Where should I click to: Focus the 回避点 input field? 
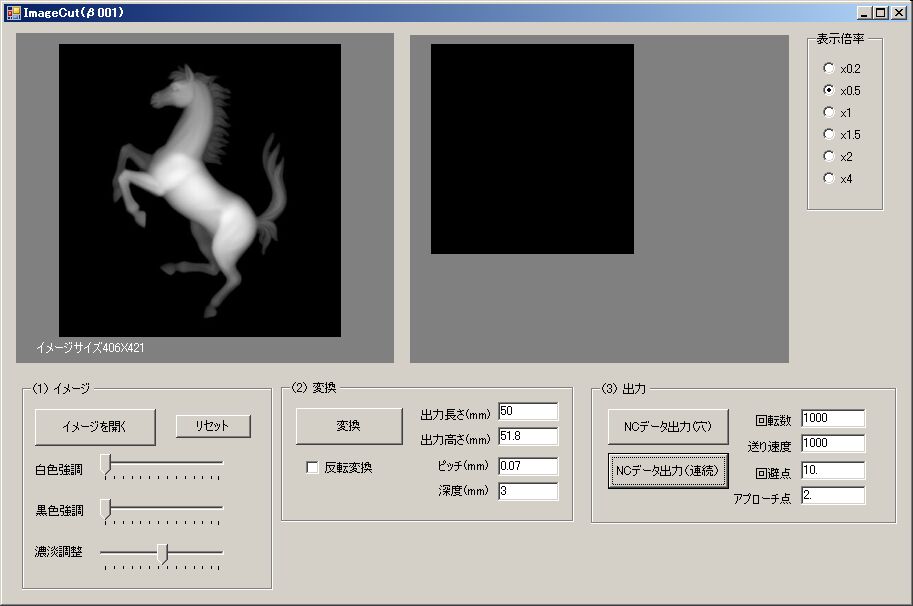833,470
